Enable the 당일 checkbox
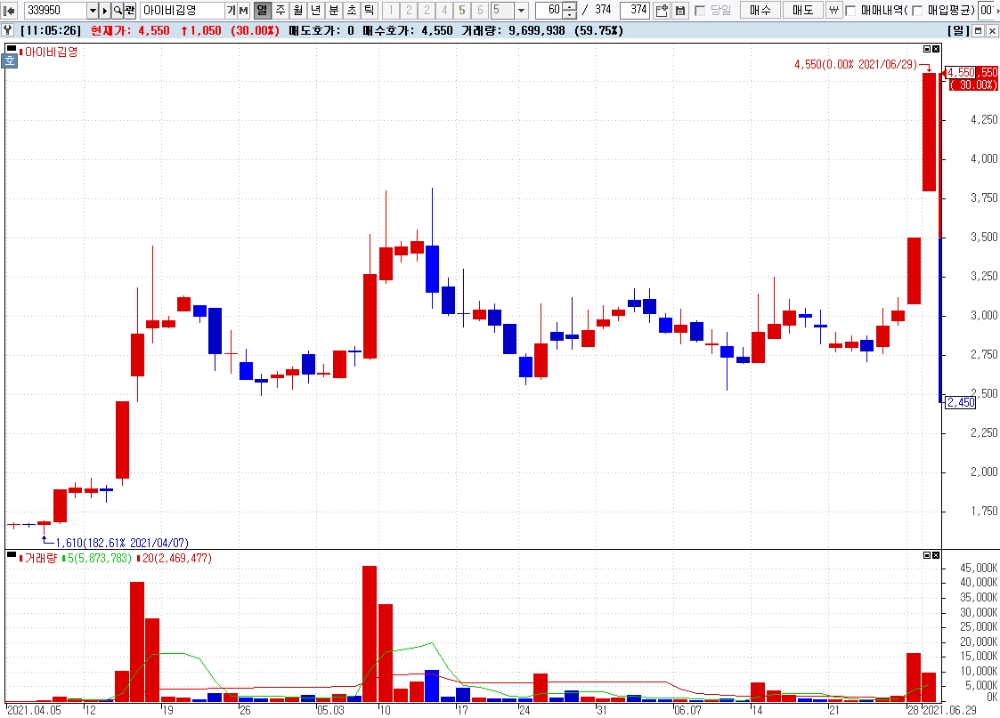 [x=700, y=10]
